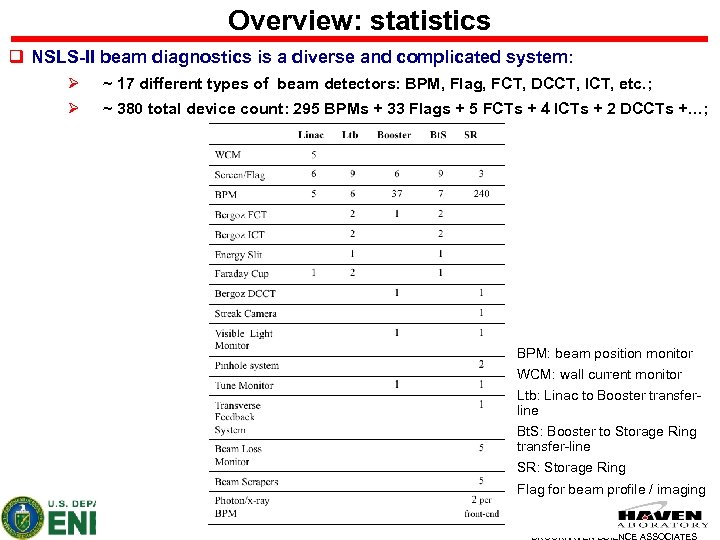Click the Linac column header
Viewport: 720px width, 540px height.
[x=311, y=135]
